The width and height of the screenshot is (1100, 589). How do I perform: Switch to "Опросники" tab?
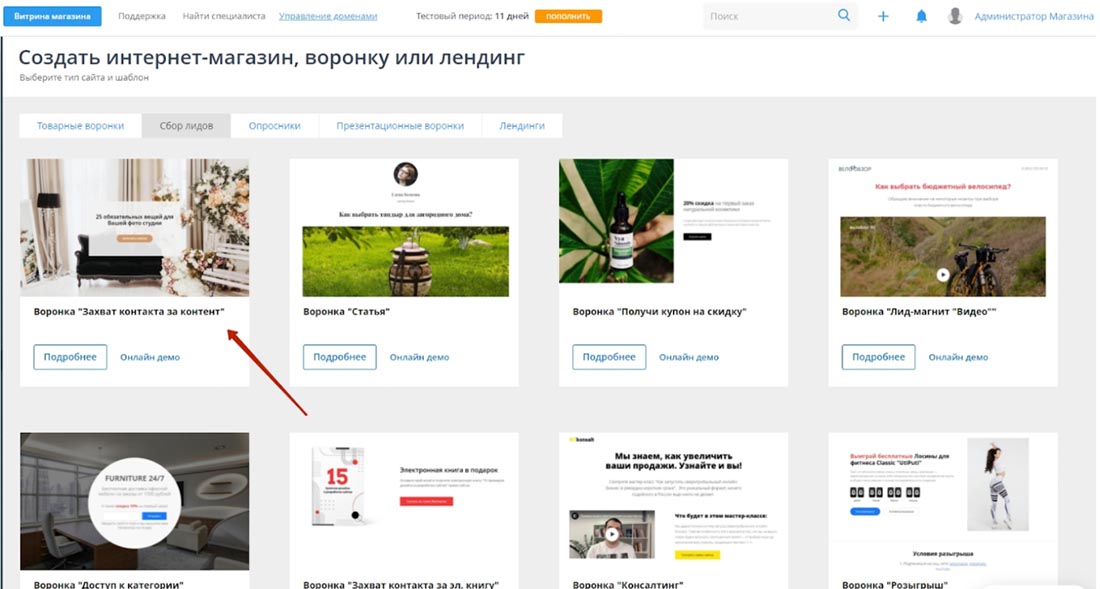(274, 126)
